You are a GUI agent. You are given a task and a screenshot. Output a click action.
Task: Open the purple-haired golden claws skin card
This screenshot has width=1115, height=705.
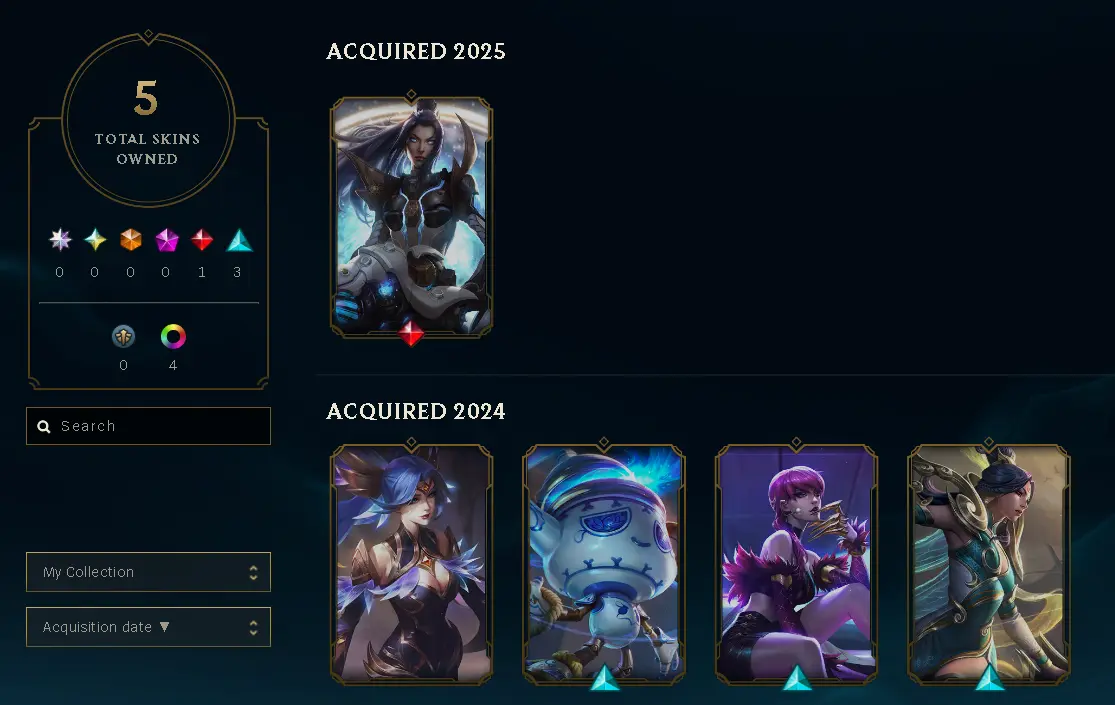tap(796, 565)
